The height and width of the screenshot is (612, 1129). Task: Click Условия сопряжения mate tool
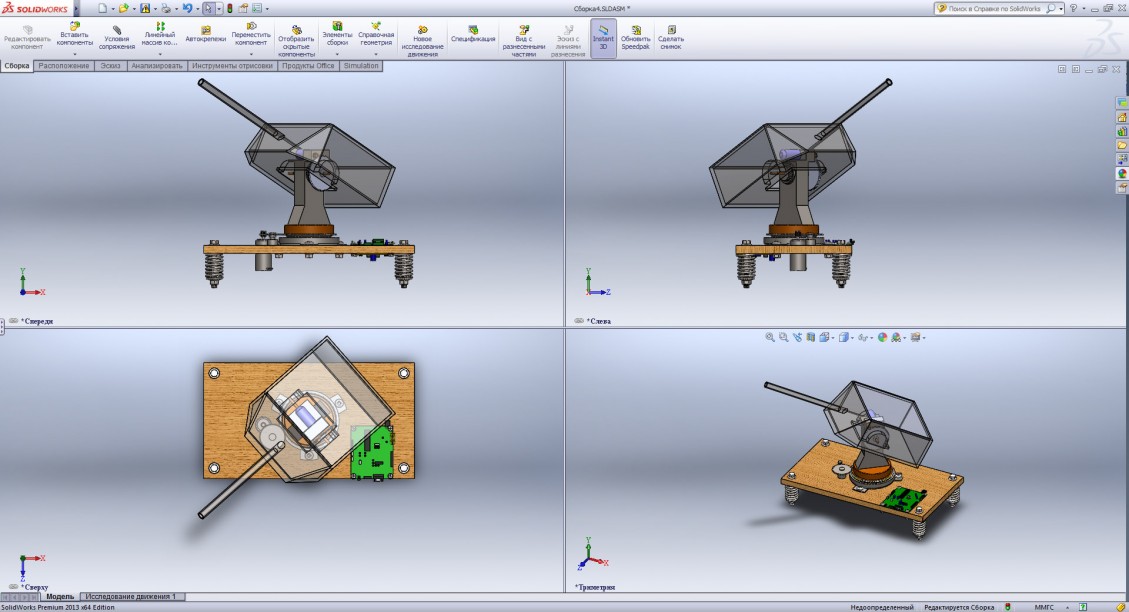pos(117,37)
